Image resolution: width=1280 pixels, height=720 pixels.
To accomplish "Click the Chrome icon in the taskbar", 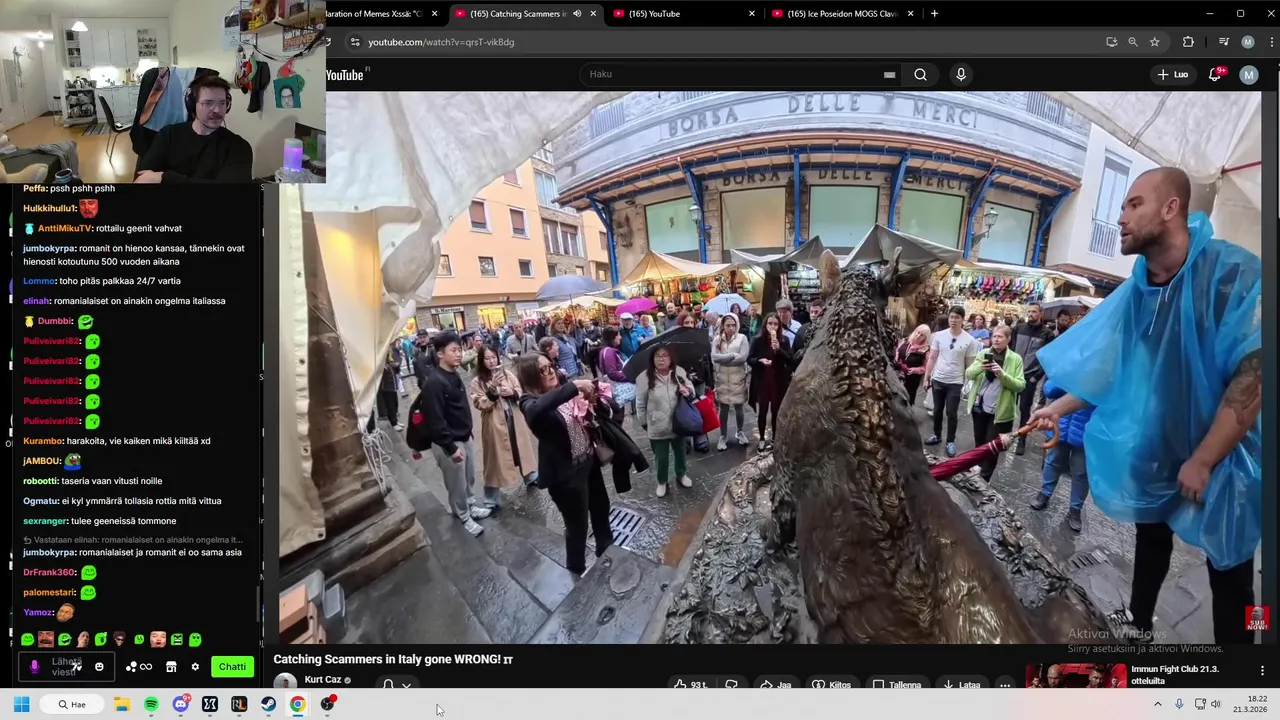I will [297, 704].
